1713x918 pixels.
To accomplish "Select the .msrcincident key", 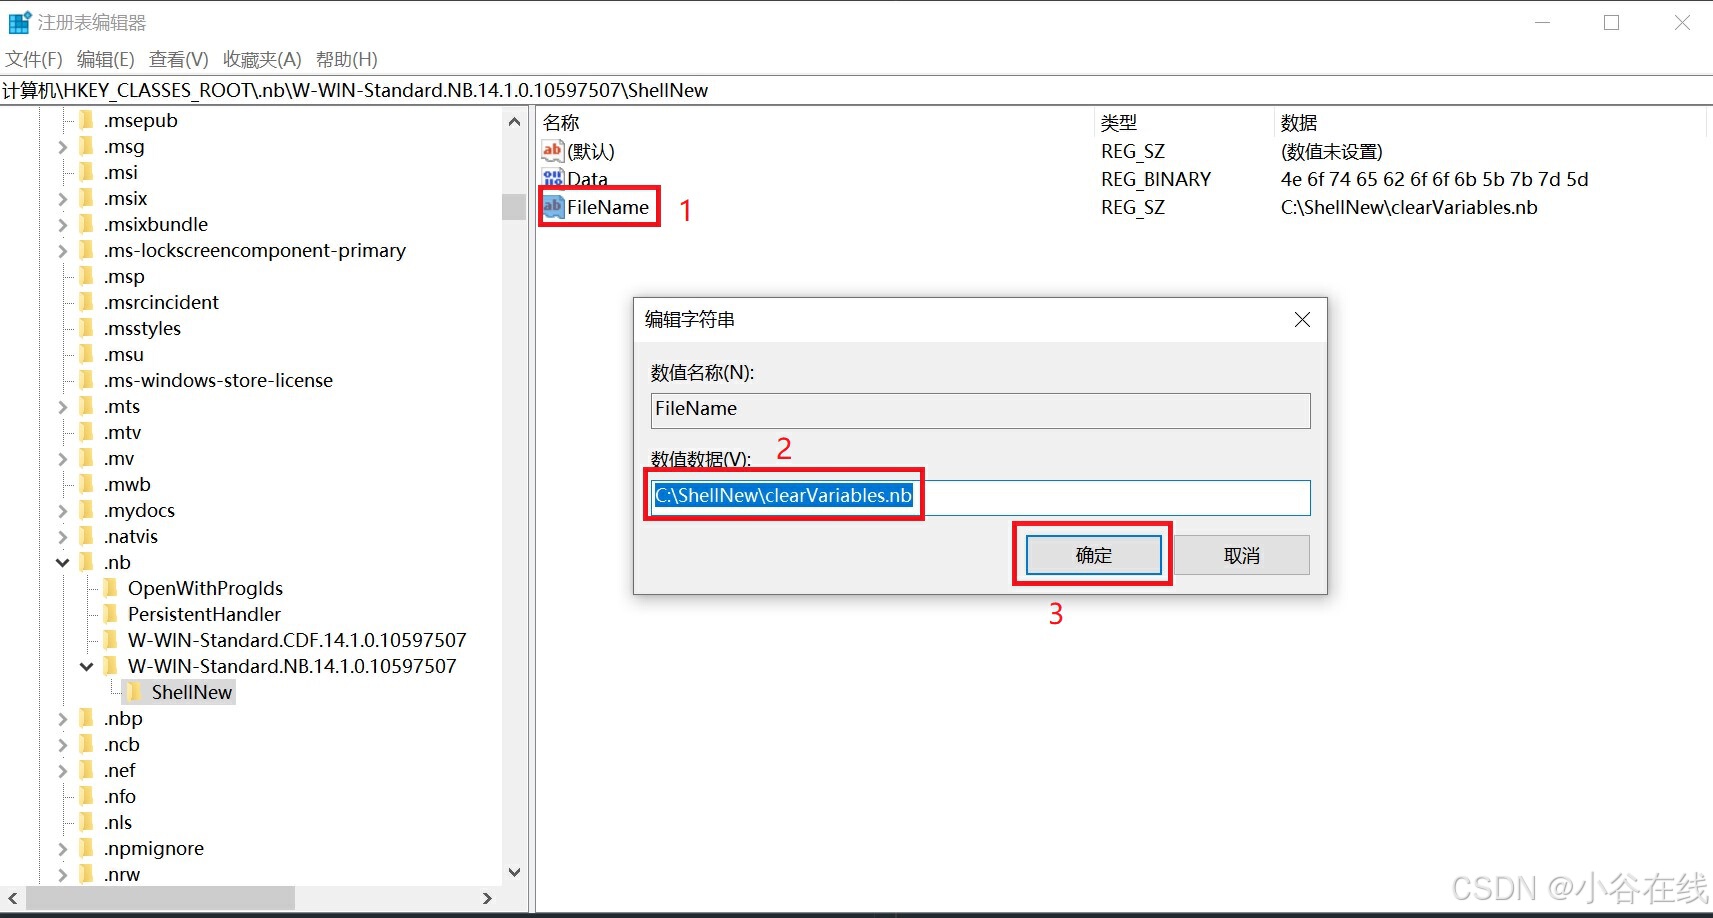I will coord(161,302).
